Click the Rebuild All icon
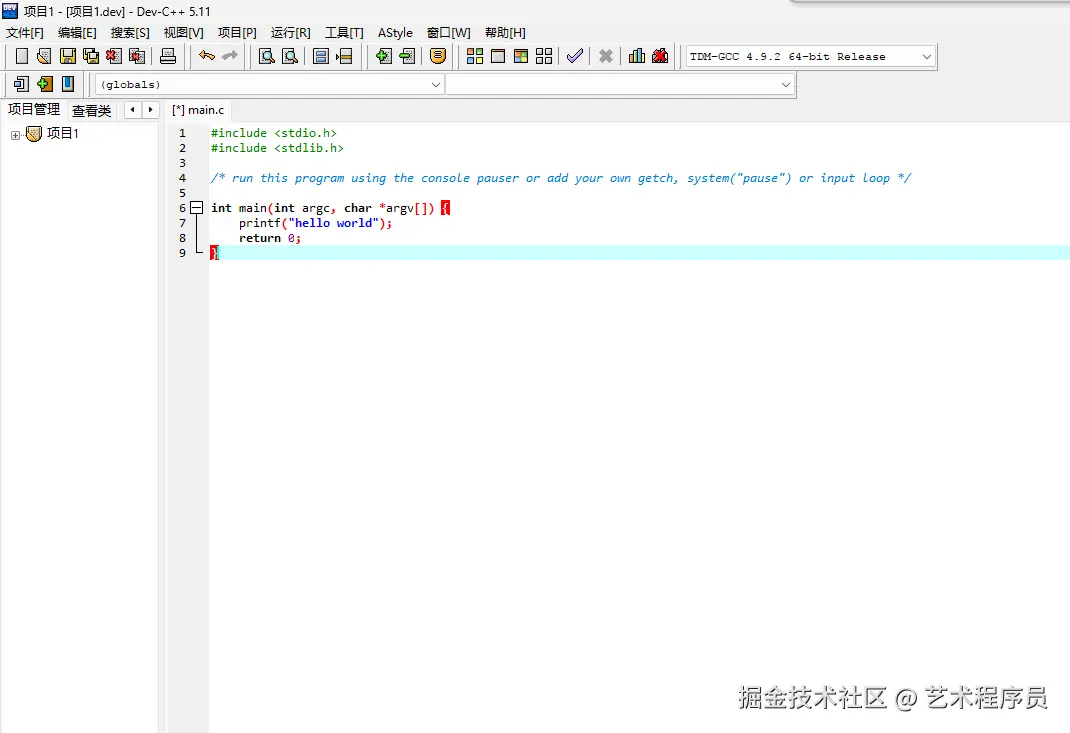 (x=544, y=56)
